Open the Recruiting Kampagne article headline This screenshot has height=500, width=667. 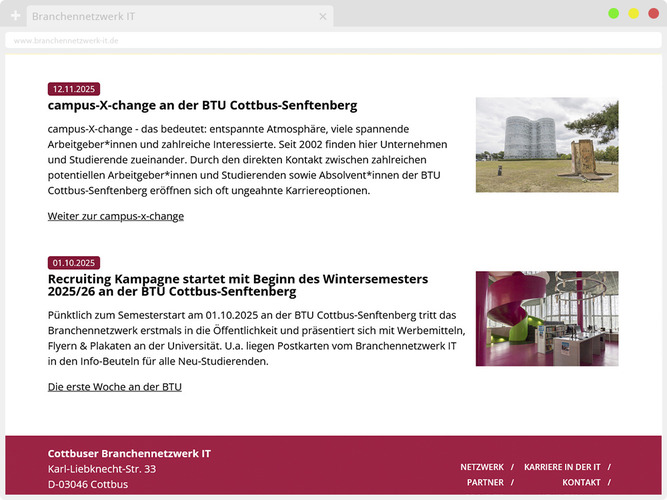click(x=237, y=285)
